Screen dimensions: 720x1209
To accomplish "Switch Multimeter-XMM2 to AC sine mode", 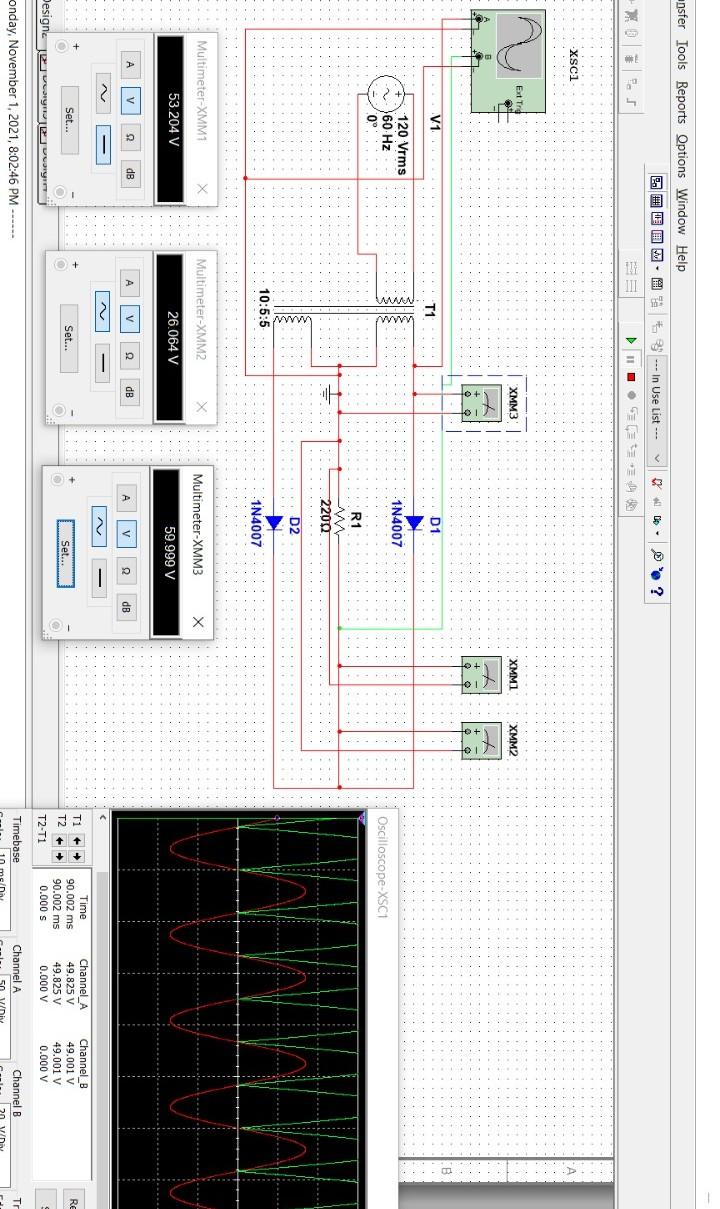I will pyautogui.click(x=103, y=313).
